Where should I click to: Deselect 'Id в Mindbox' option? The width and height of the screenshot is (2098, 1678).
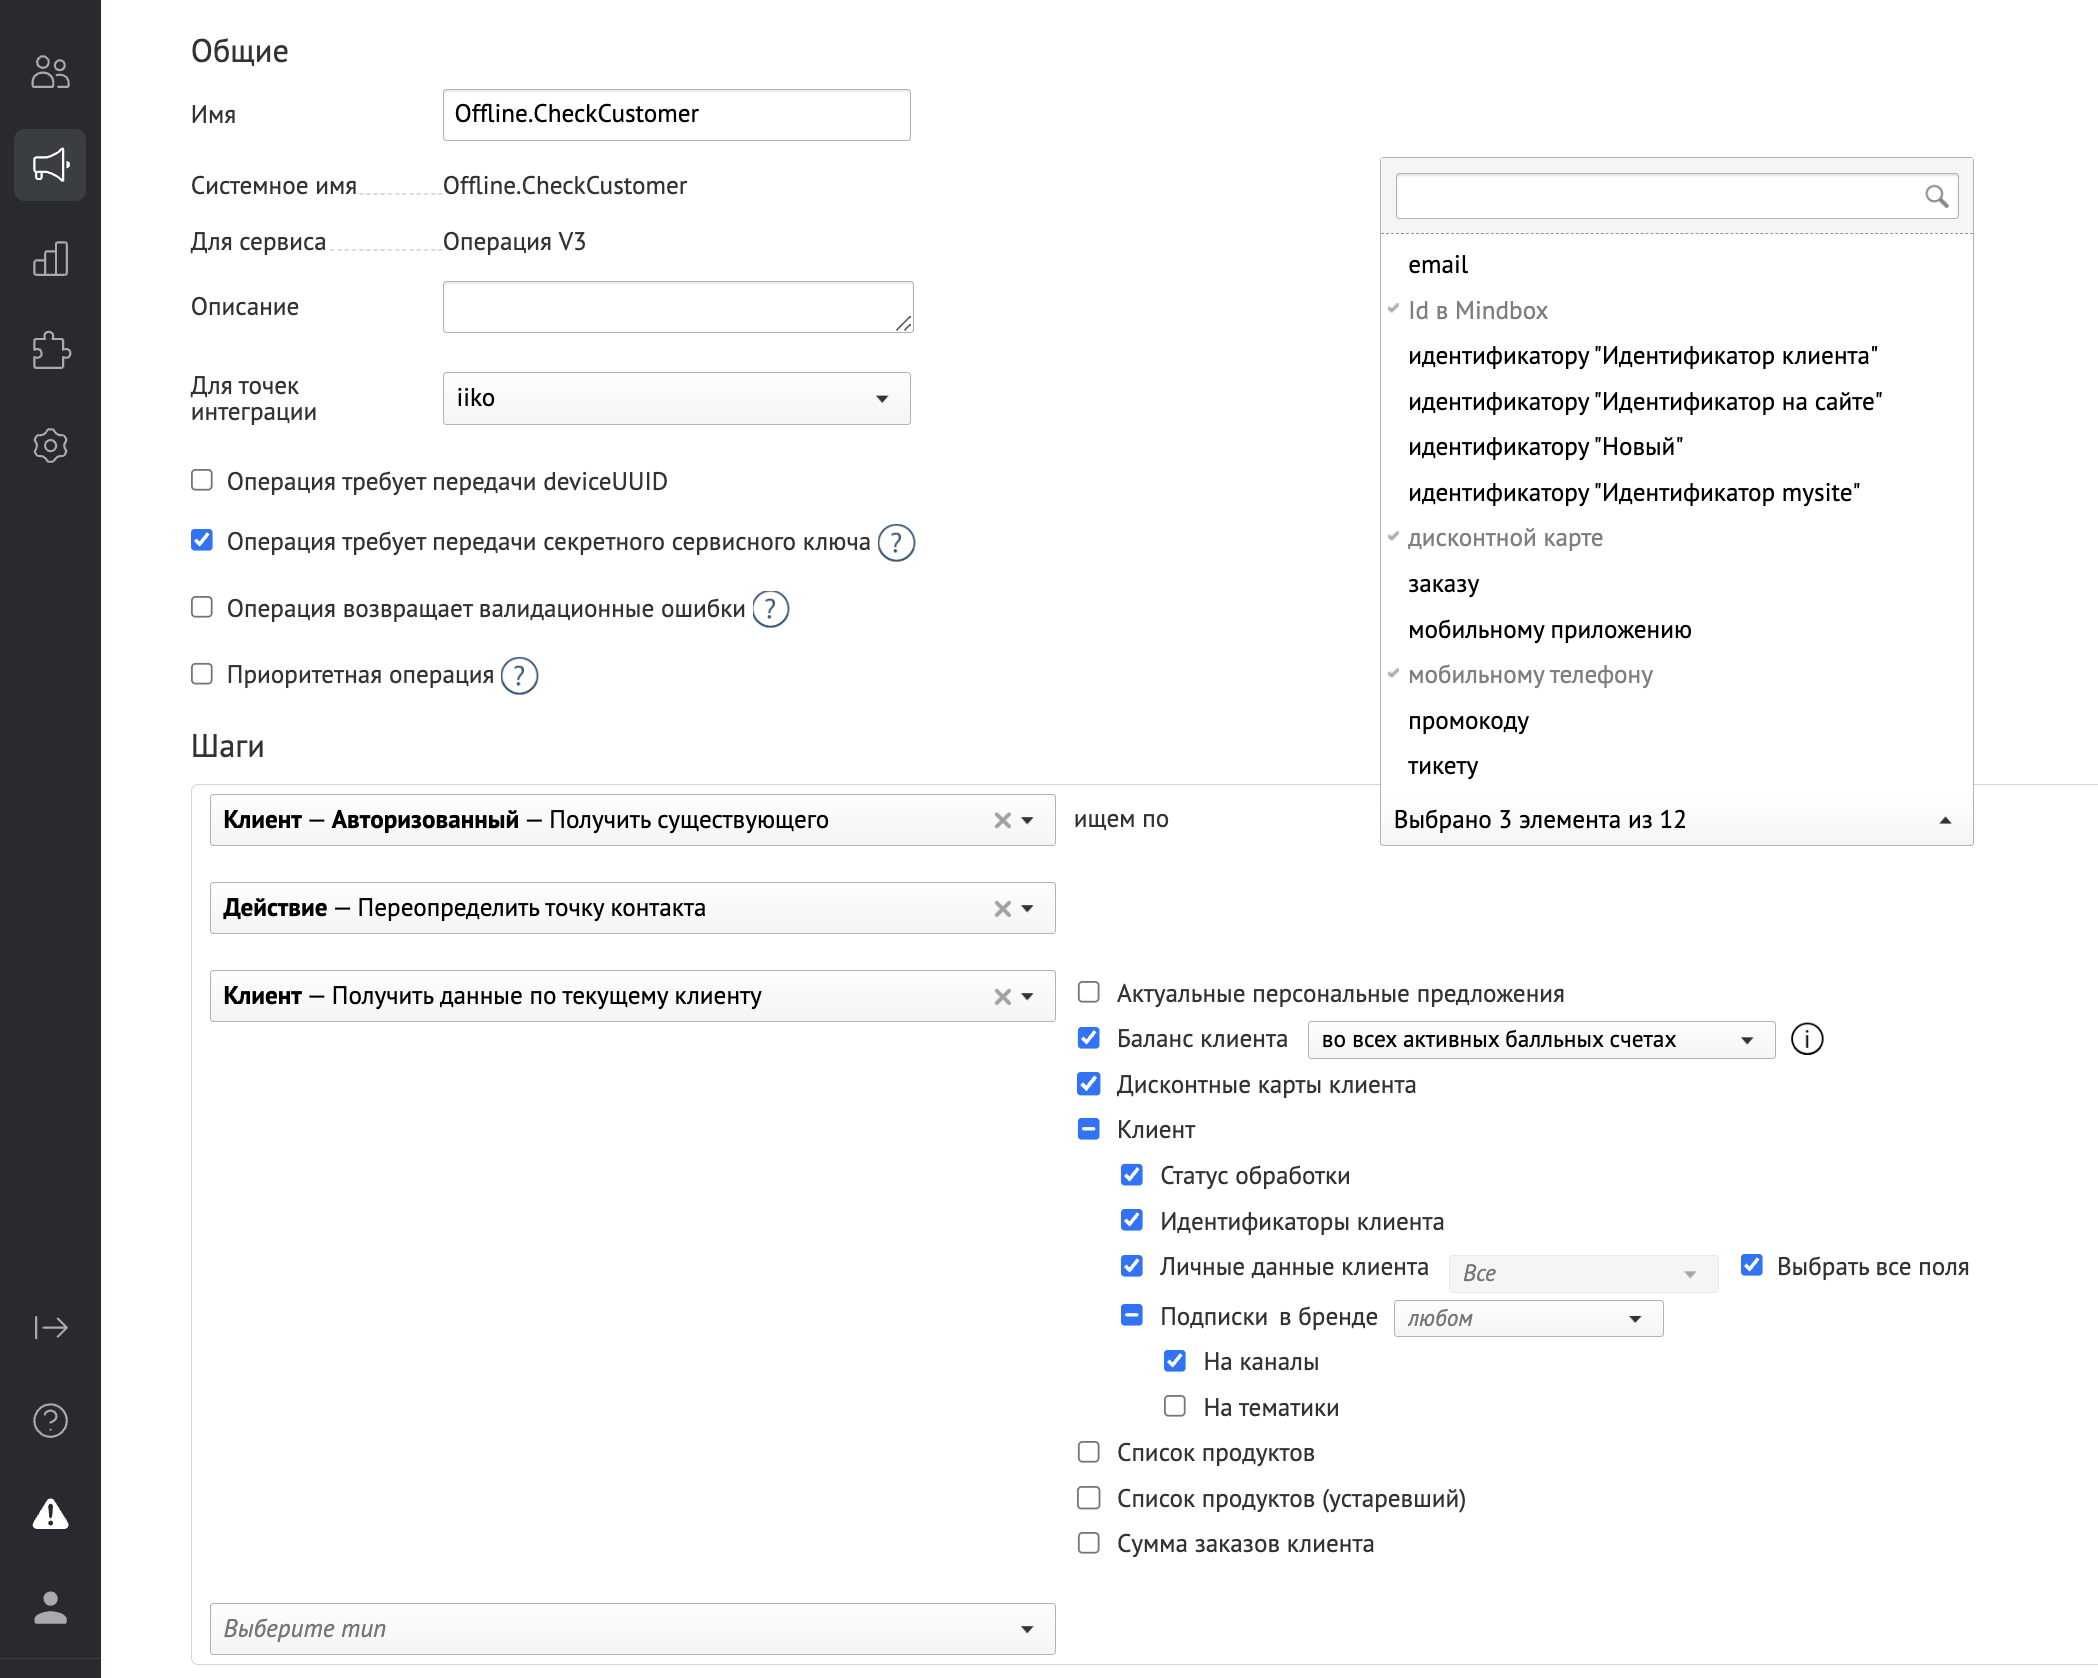(1676, 311)
